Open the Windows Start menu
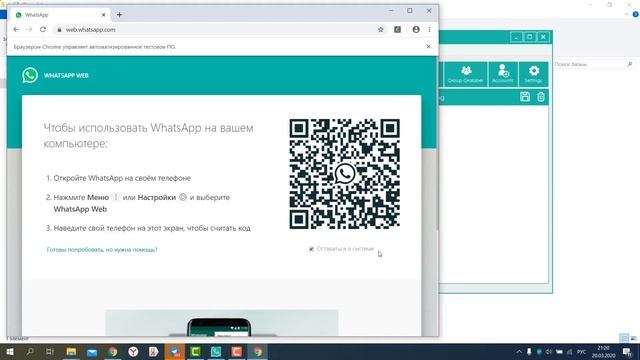The width and height of the screenshot is (640, 360). [10, 351]
